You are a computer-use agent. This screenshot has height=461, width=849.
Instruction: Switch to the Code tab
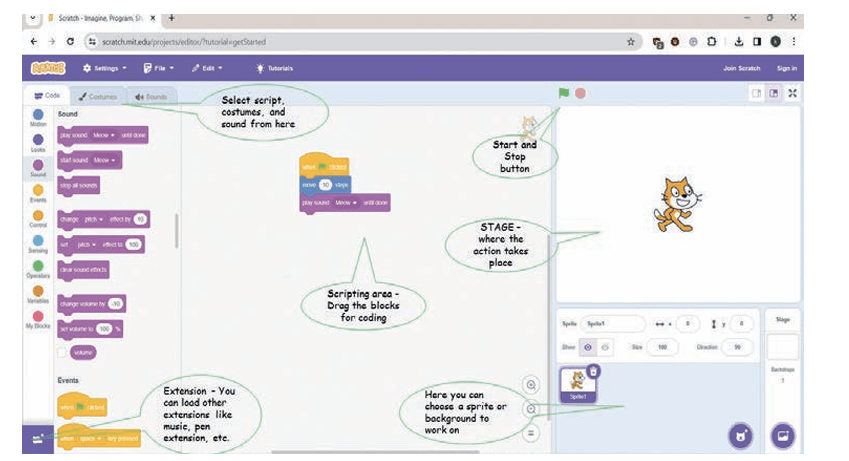(x=47, y=95)
